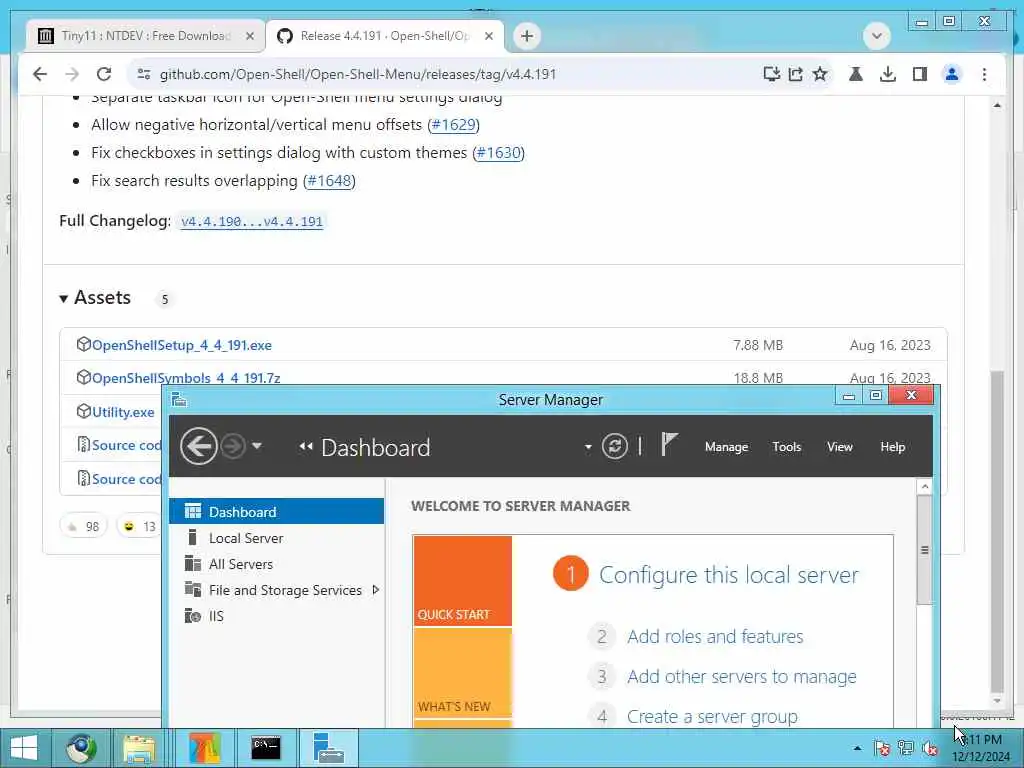Open Windows Start button
The width and height of the screenshot is (1024, 768).
(x=24, y=748)
